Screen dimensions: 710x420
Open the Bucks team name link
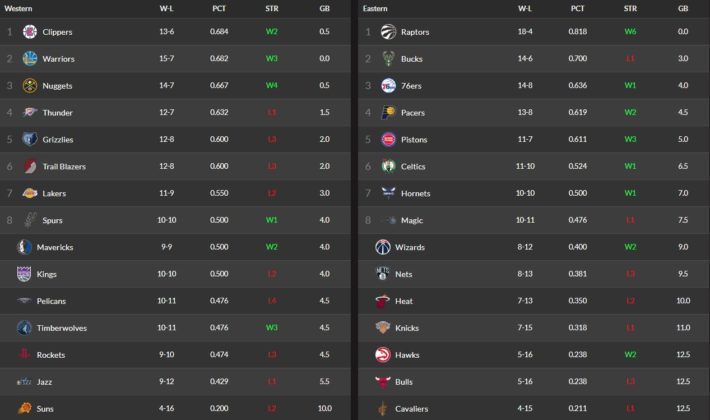(412, 59)
